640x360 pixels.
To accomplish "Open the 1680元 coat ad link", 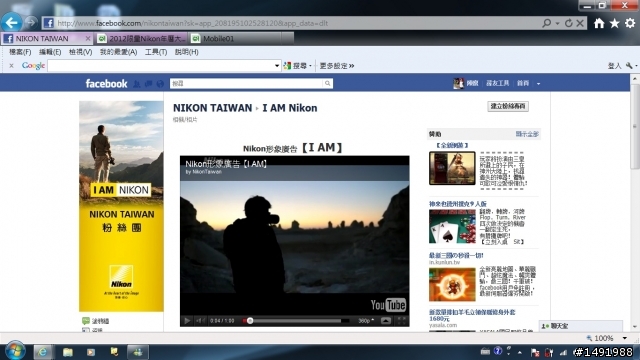I will (472, 315).
